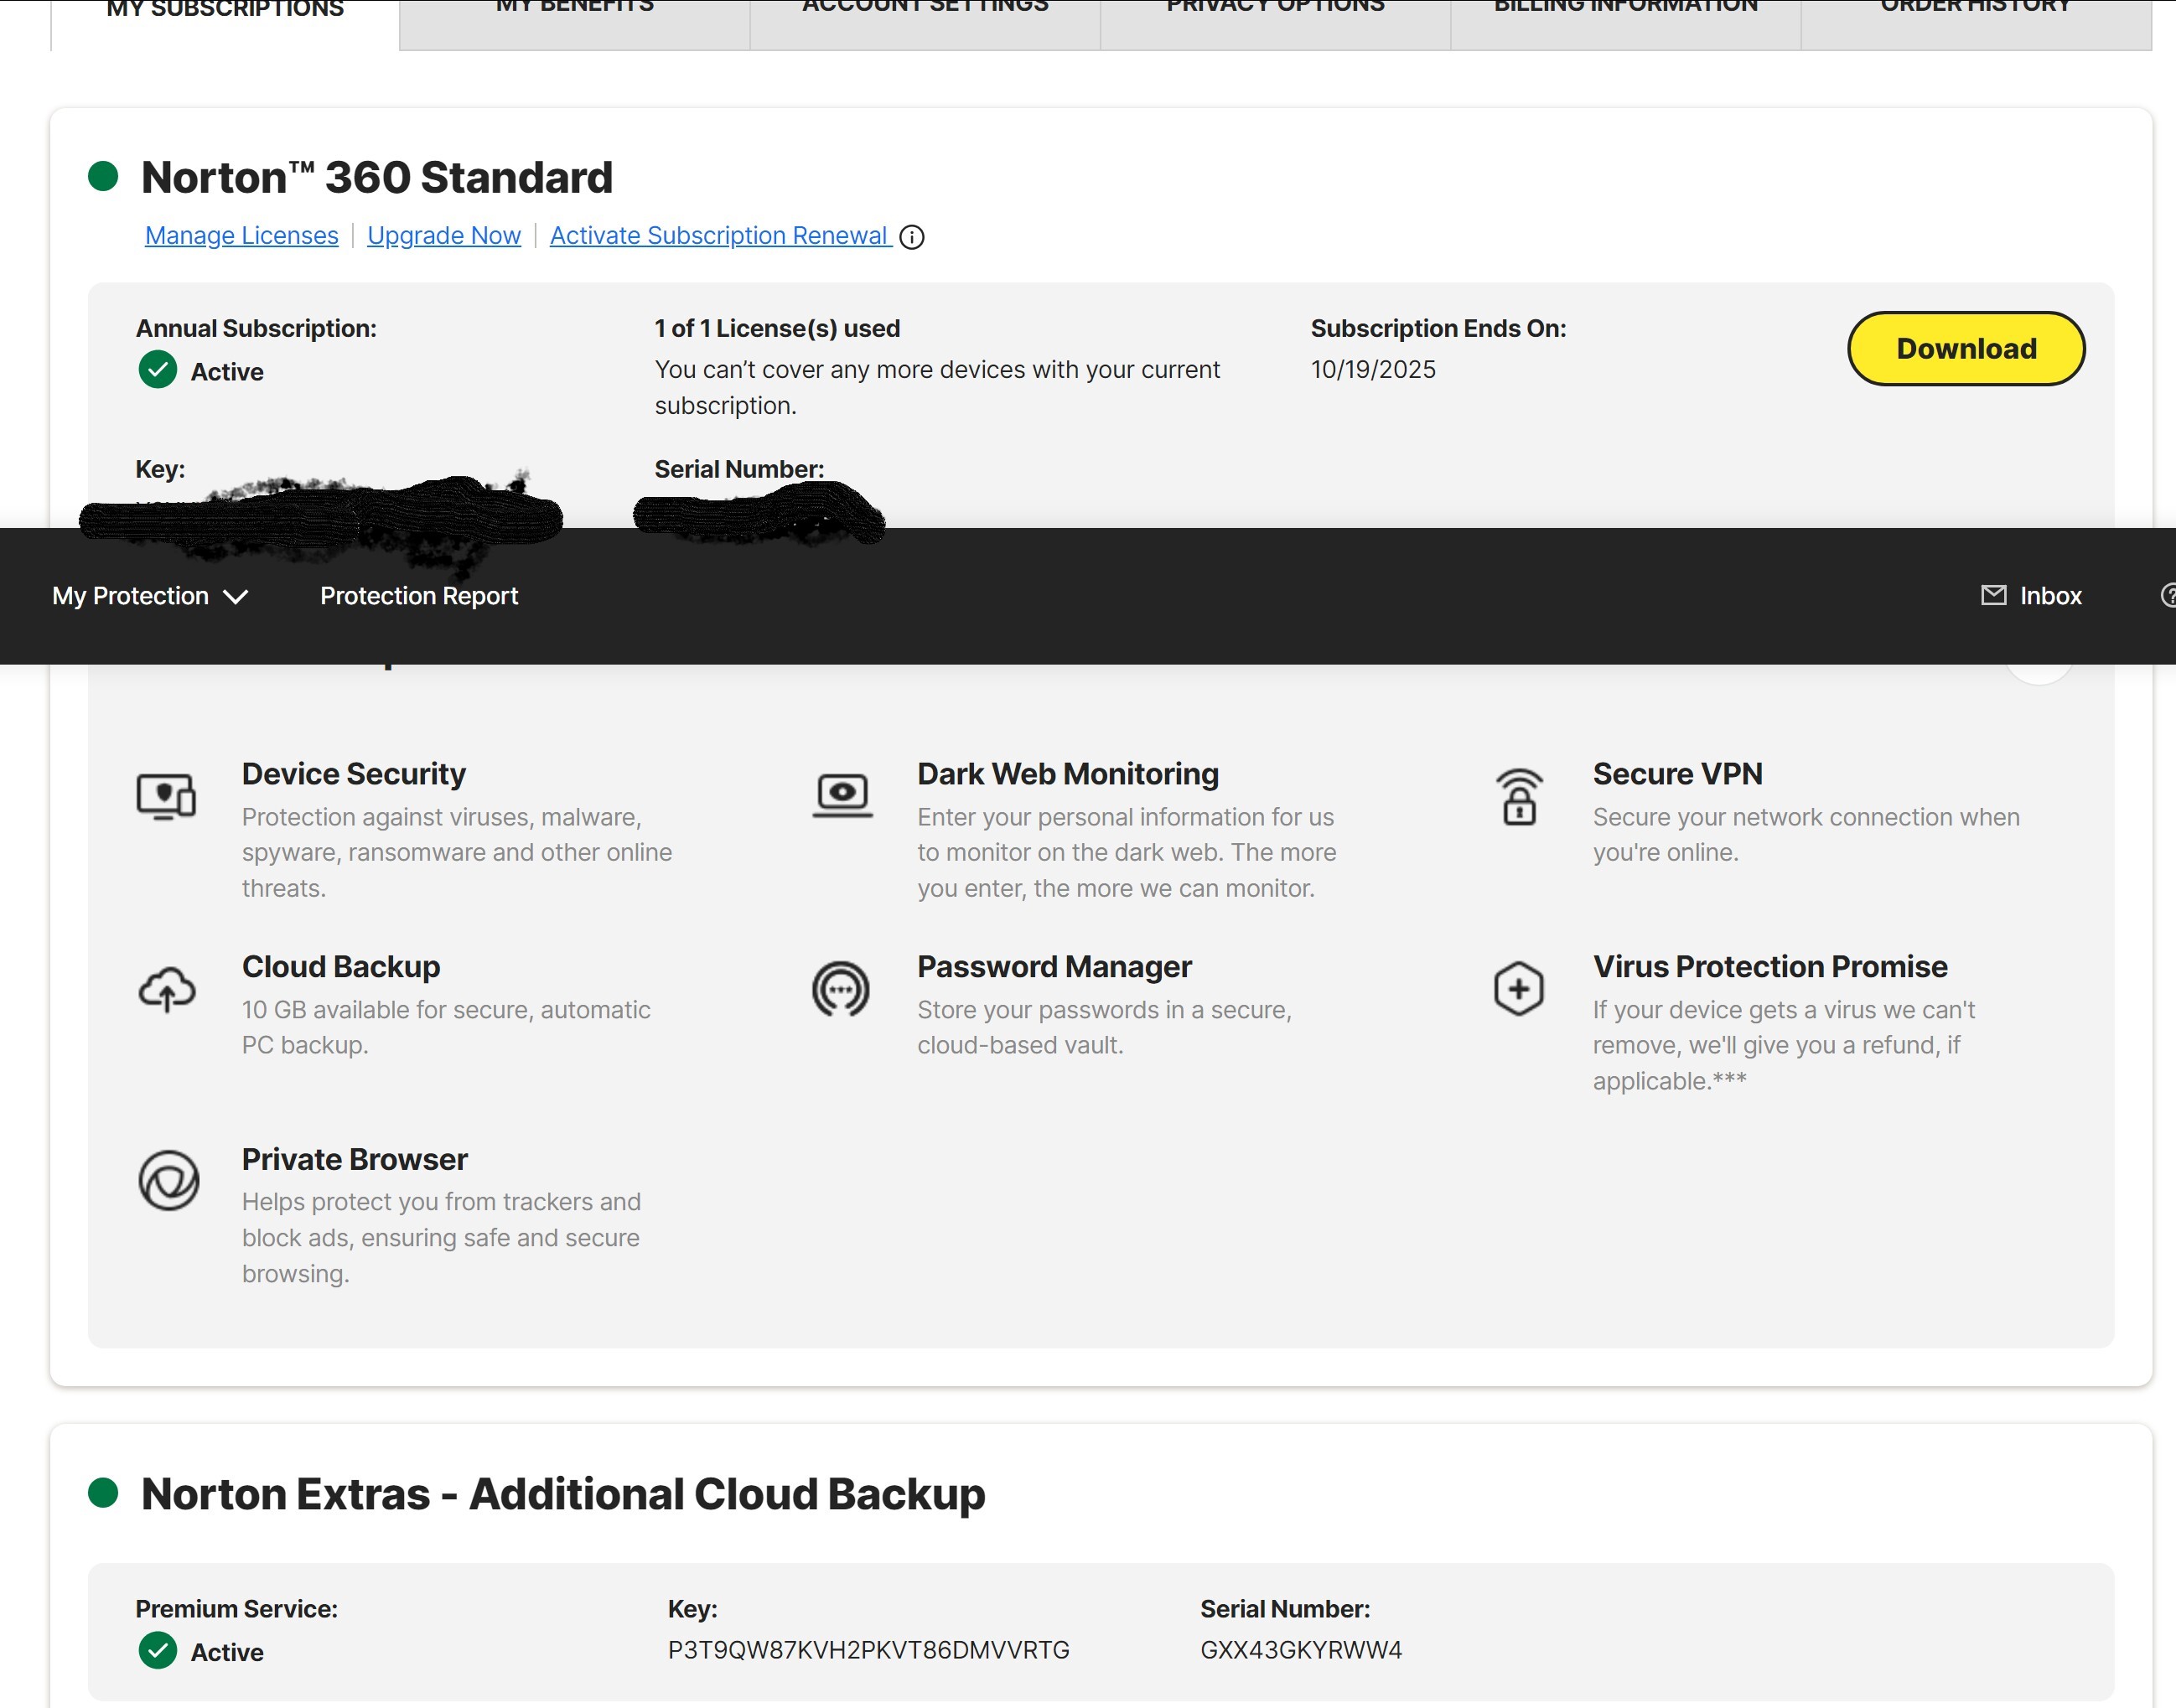Click the subscription end date 10/19/2025
The width and height of the screenshot is (2176, 1708).
coord(1373,369)
